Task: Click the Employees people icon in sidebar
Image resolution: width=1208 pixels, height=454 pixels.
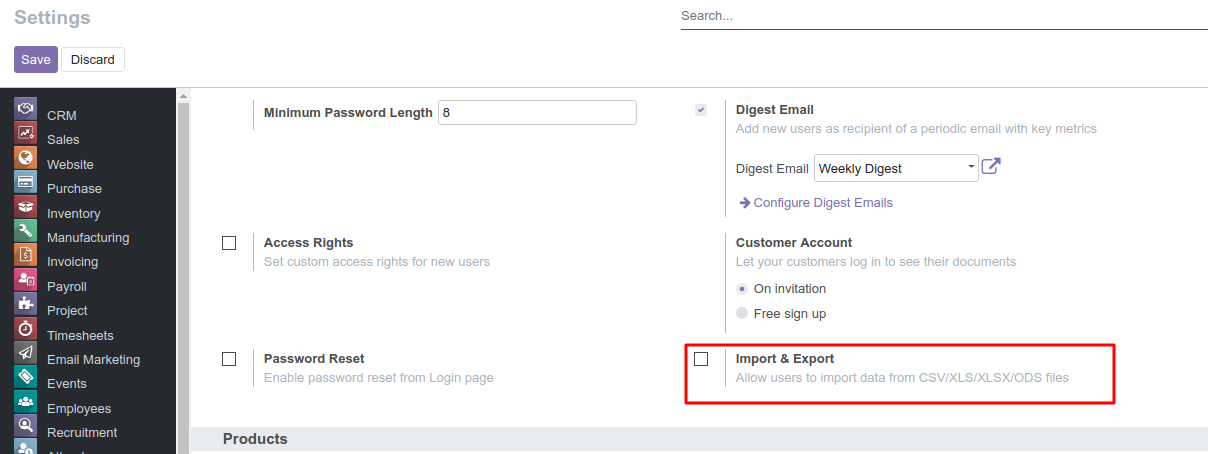Action: coord(25,401)
